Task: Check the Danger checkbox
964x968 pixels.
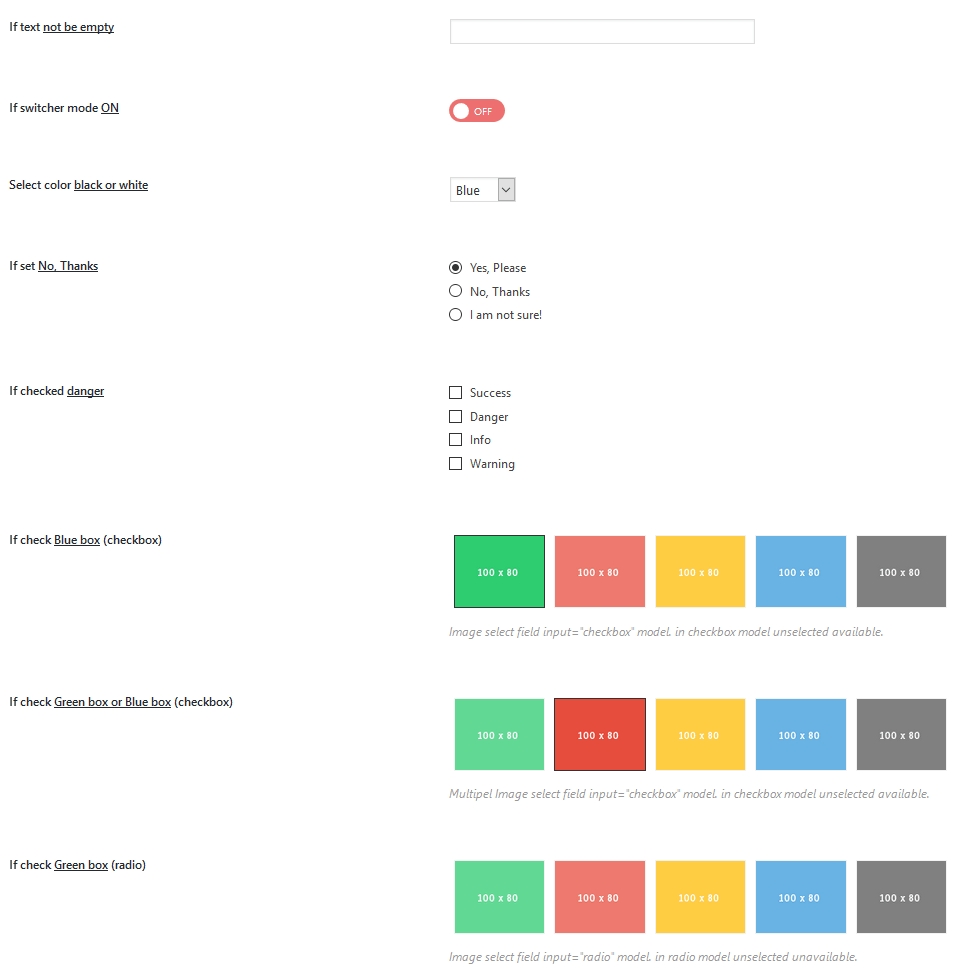Action: pyautogui.click(x=456, y=417)
